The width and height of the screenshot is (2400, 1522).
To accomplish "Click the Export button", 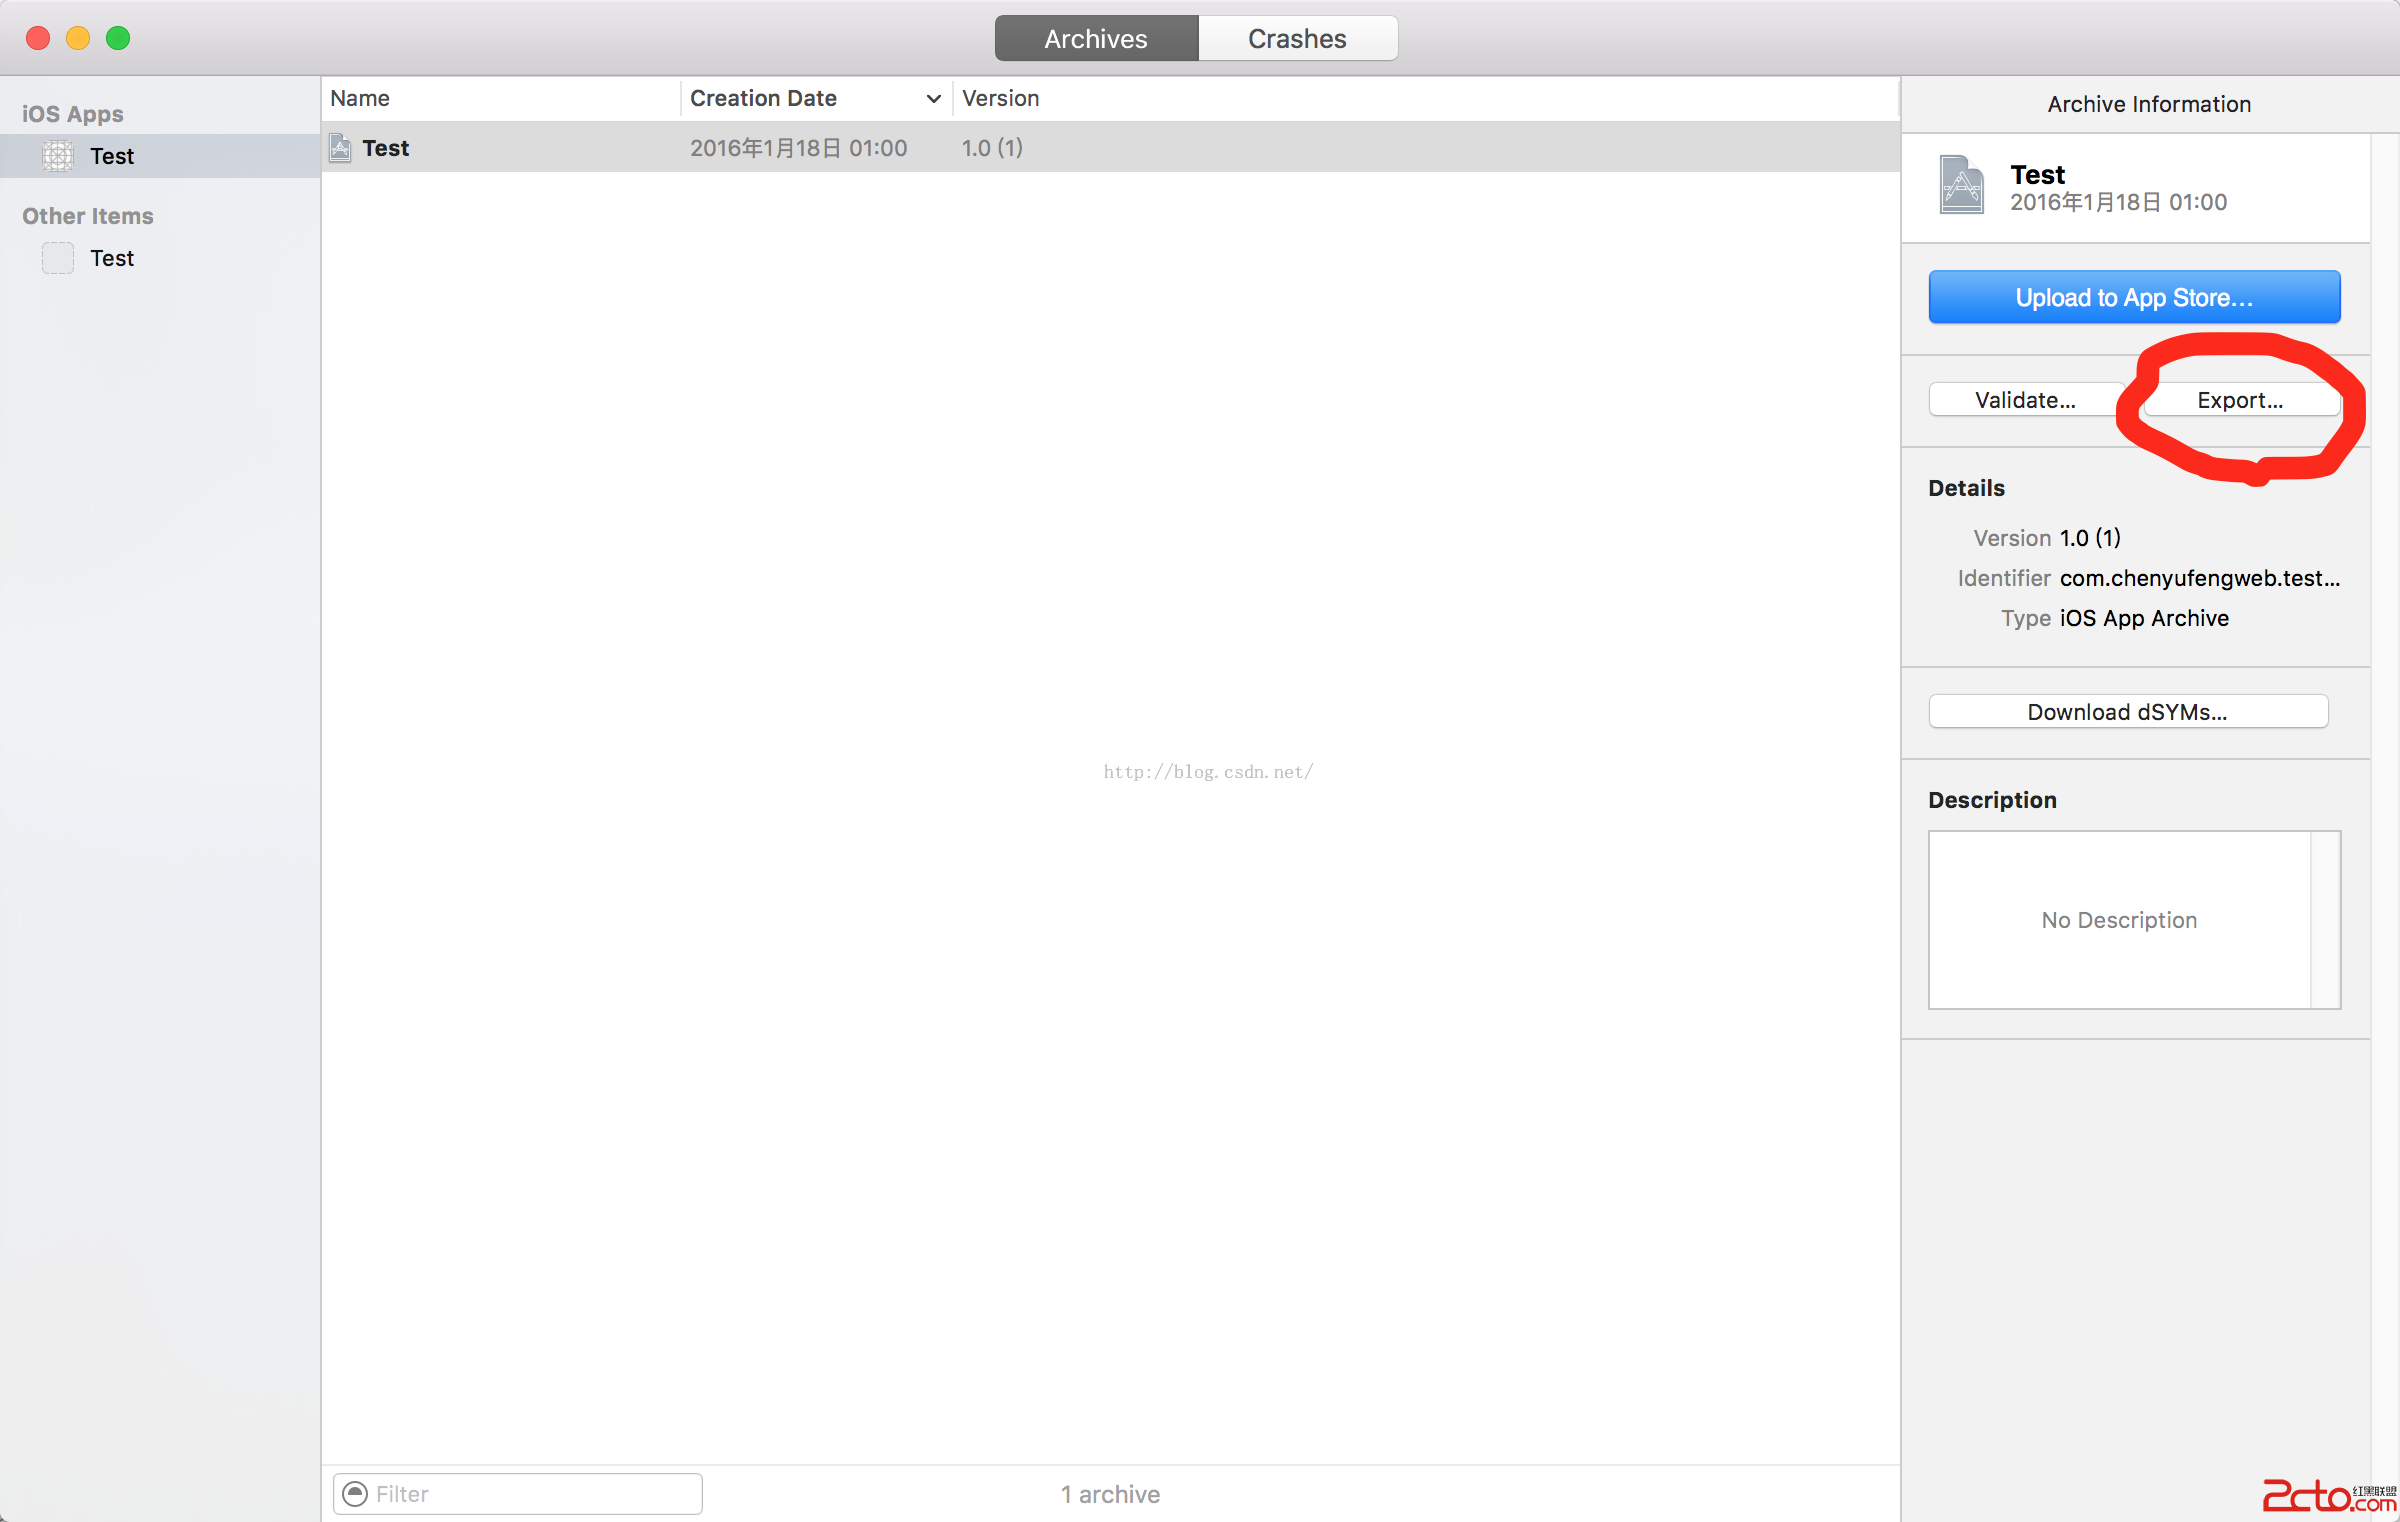I will (2240, 400).
